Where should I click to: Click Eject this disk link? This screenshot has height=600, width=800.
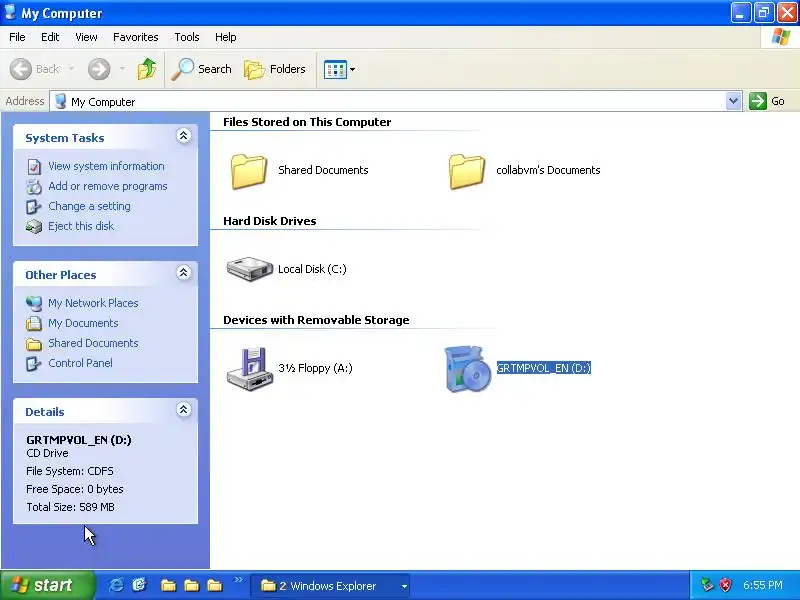(81, 226)
